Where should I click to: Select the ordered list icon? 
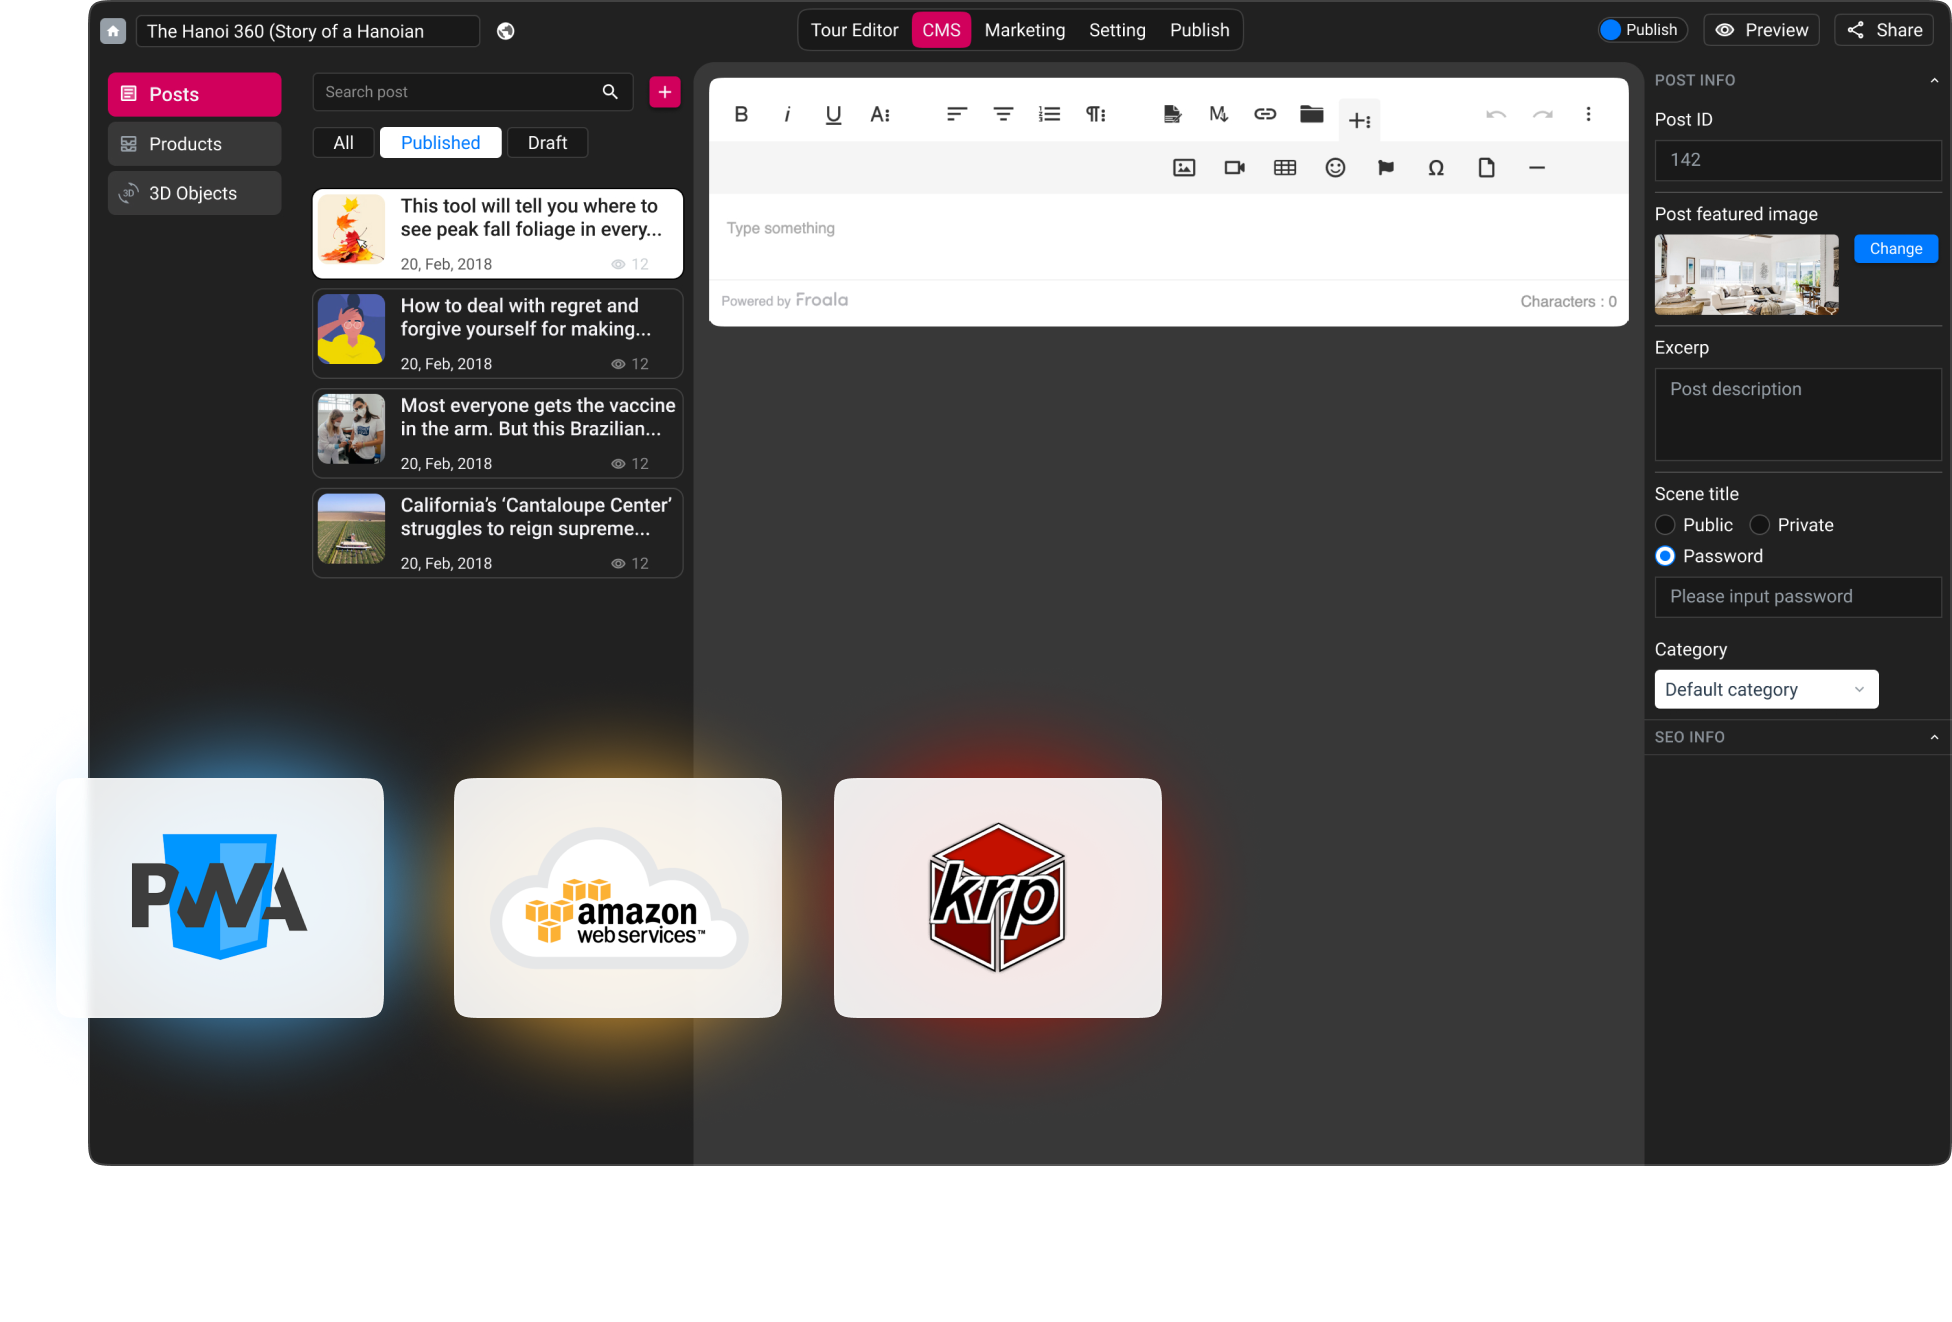1049,115
